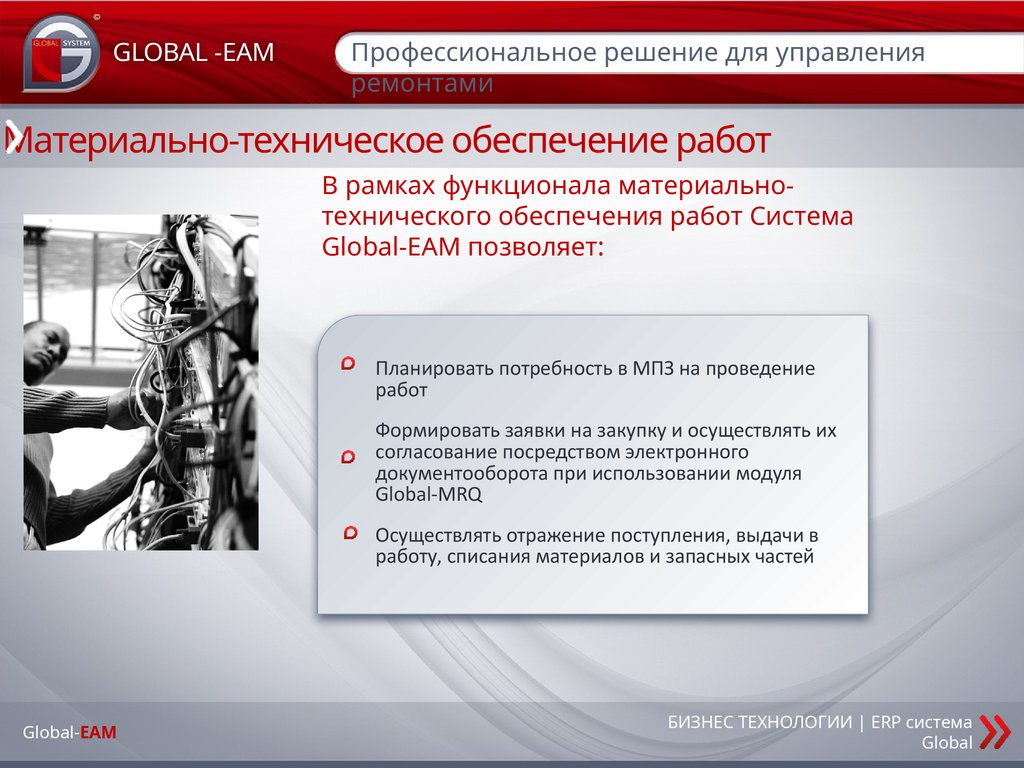Click the footer 'Global-EAM' label

(x=69, y=732)
